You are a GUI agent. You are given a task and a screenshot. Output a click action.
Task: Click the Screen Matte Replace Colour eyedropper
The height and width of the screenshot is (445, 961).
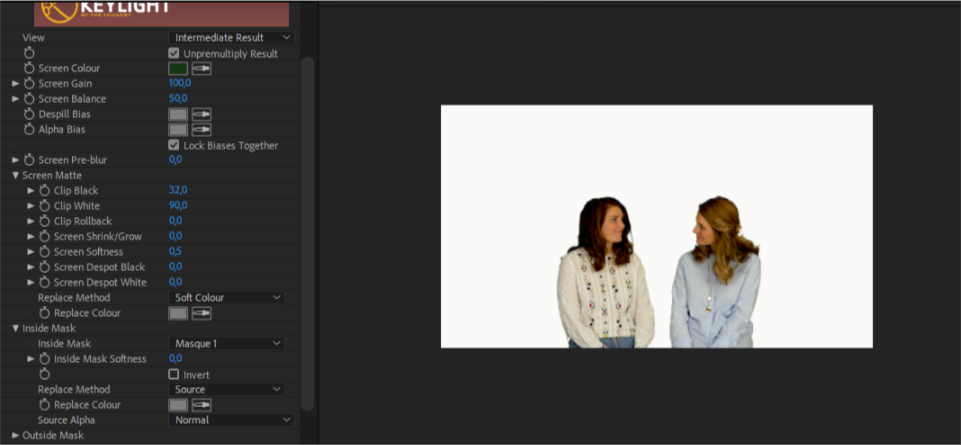202,313
